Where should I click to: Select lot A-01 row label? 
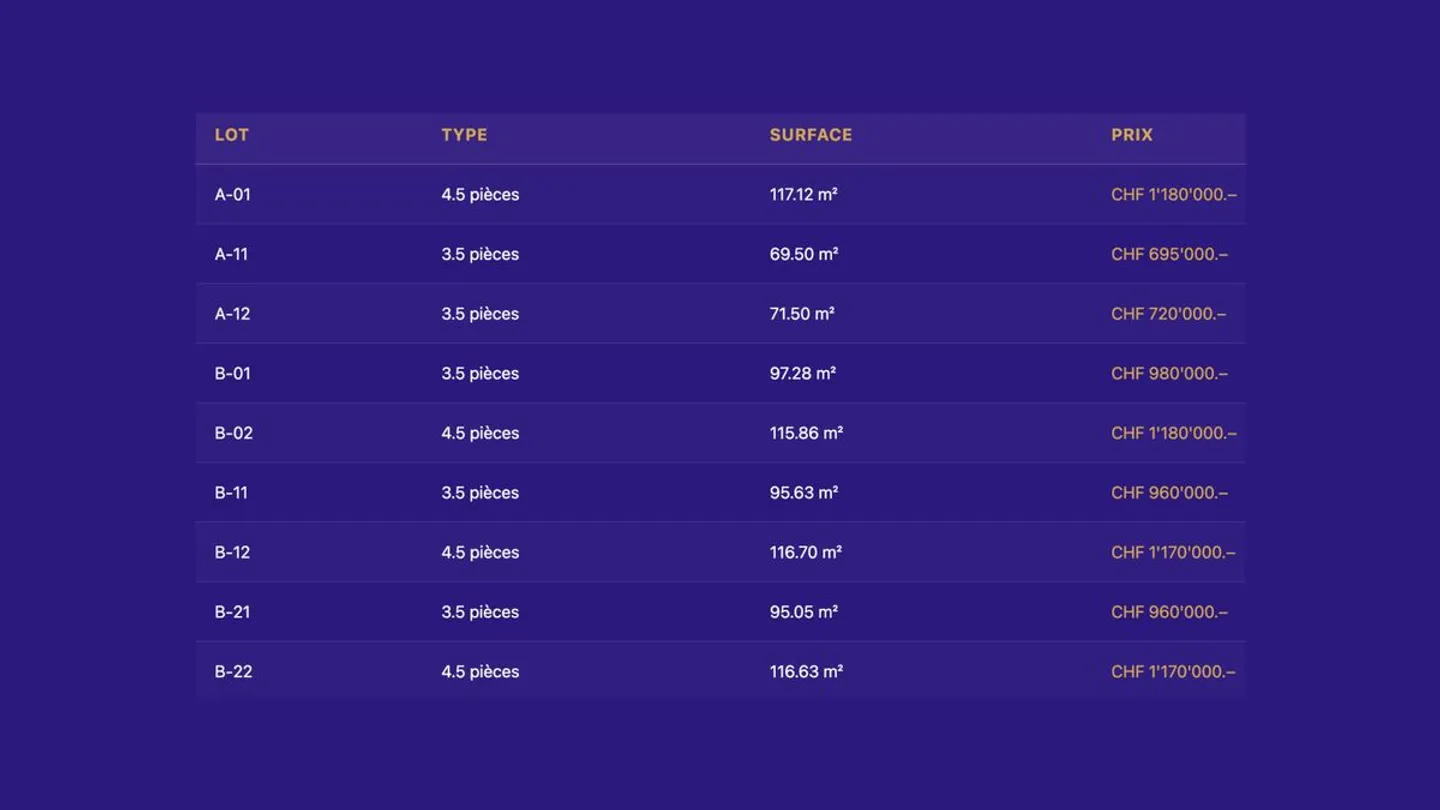click(x=232, y=194)
